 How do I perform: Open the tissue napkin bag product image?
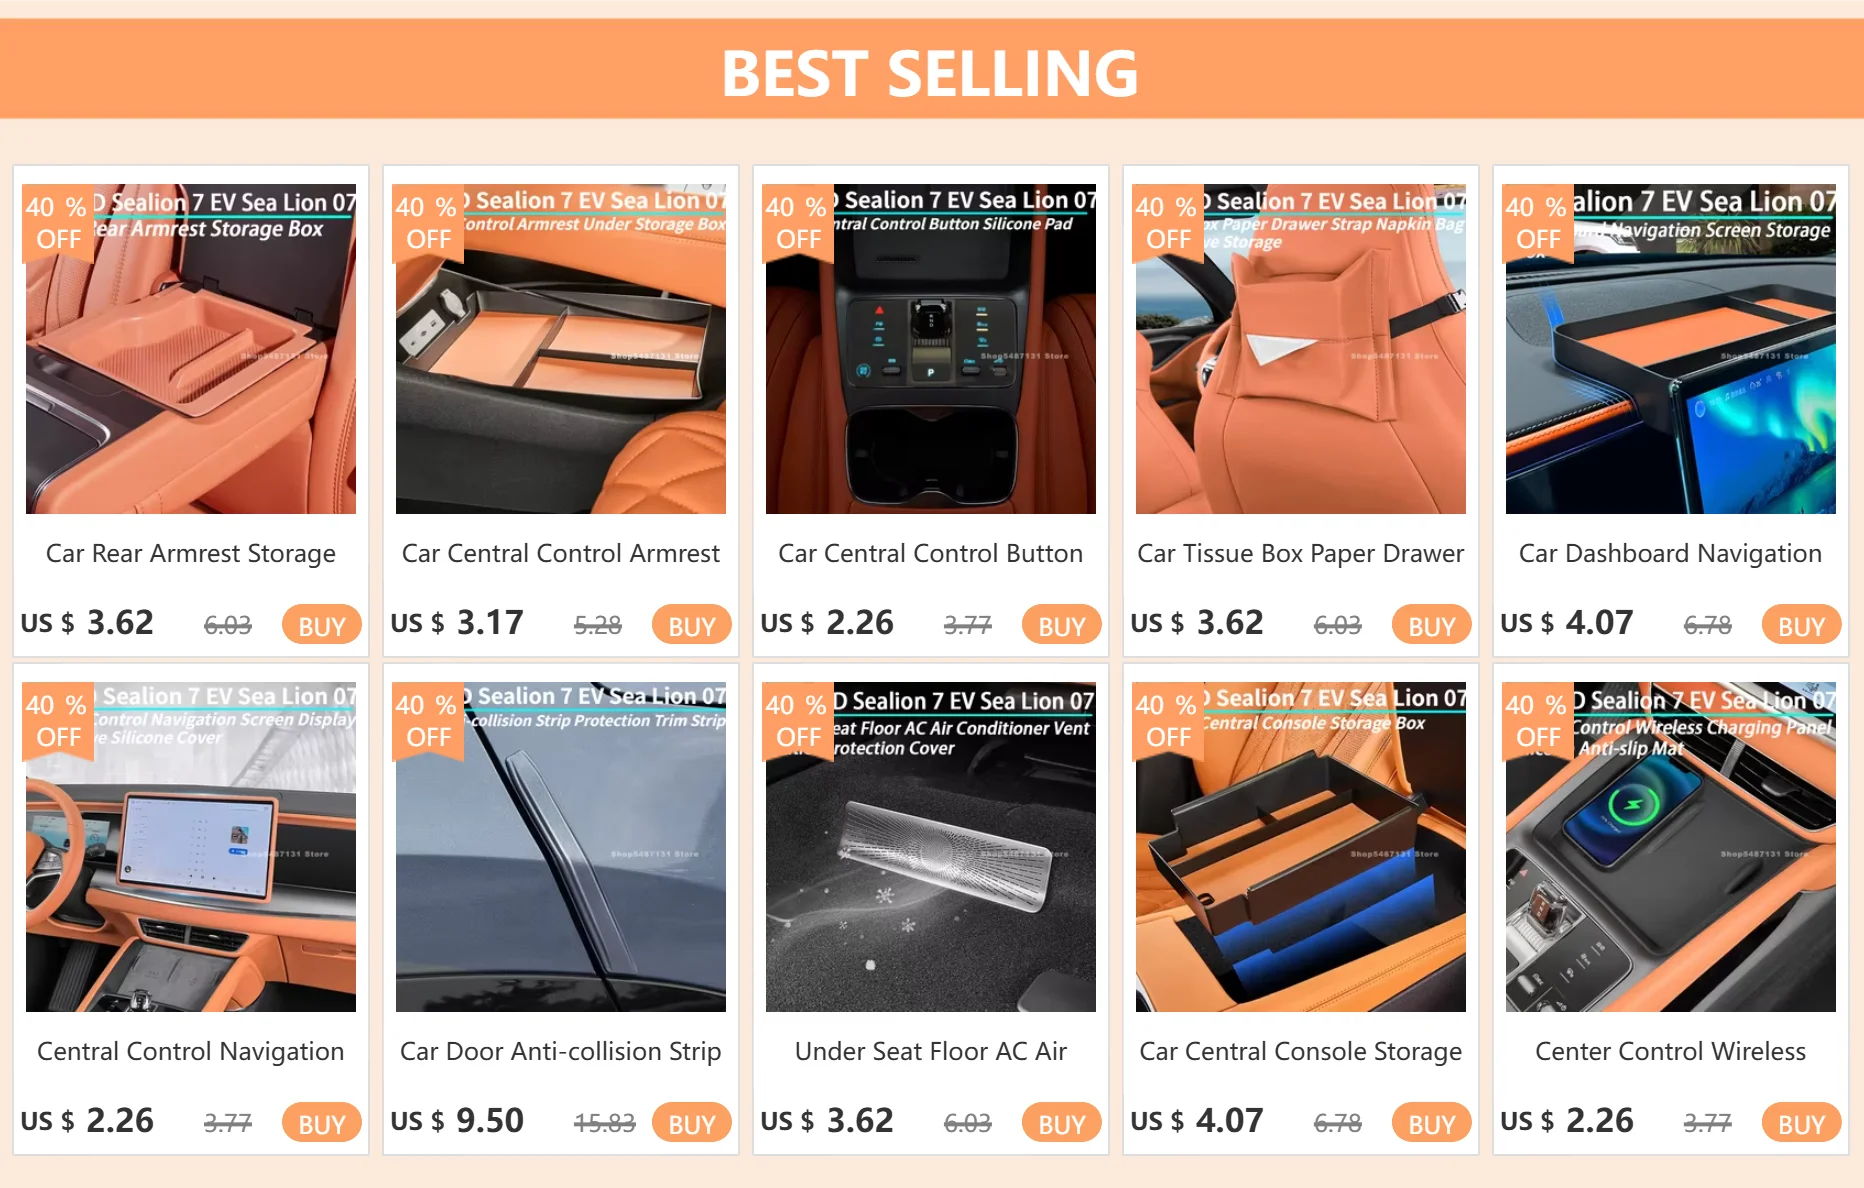1301,348
